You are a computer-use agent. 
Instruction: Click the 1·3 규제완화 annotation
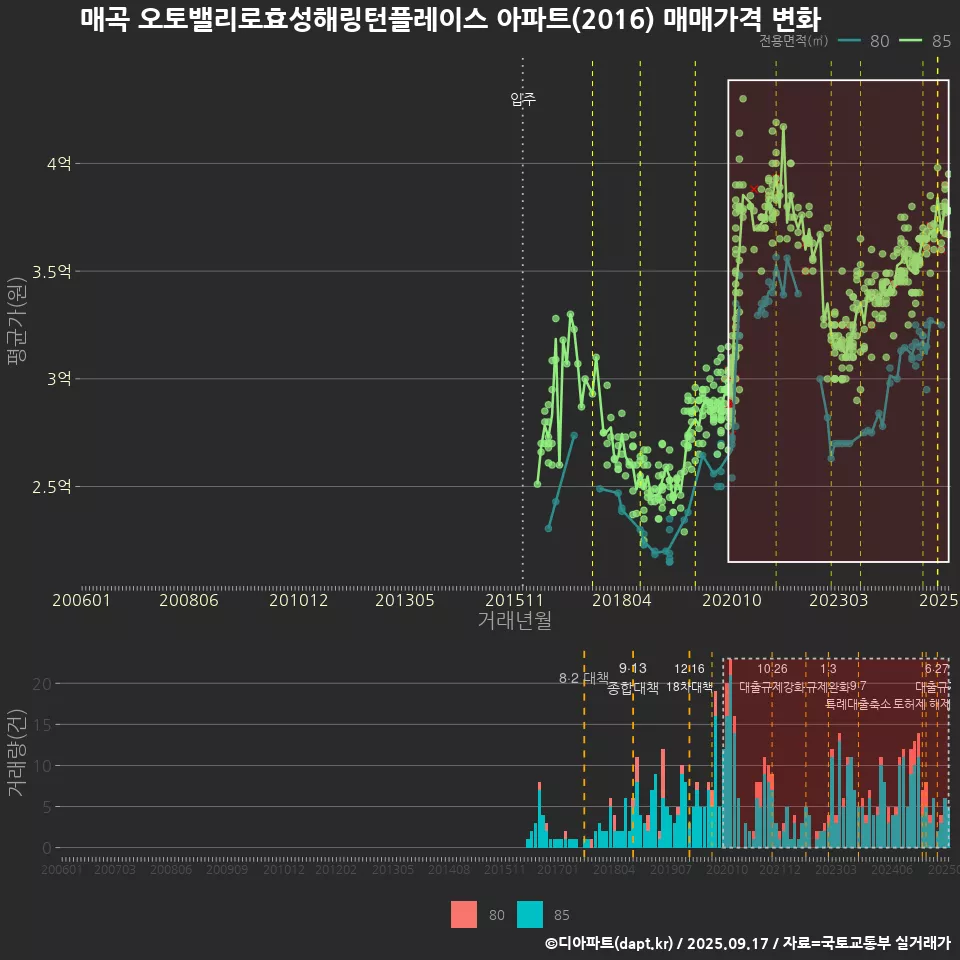pyautogui.click(x=828, y=678)
